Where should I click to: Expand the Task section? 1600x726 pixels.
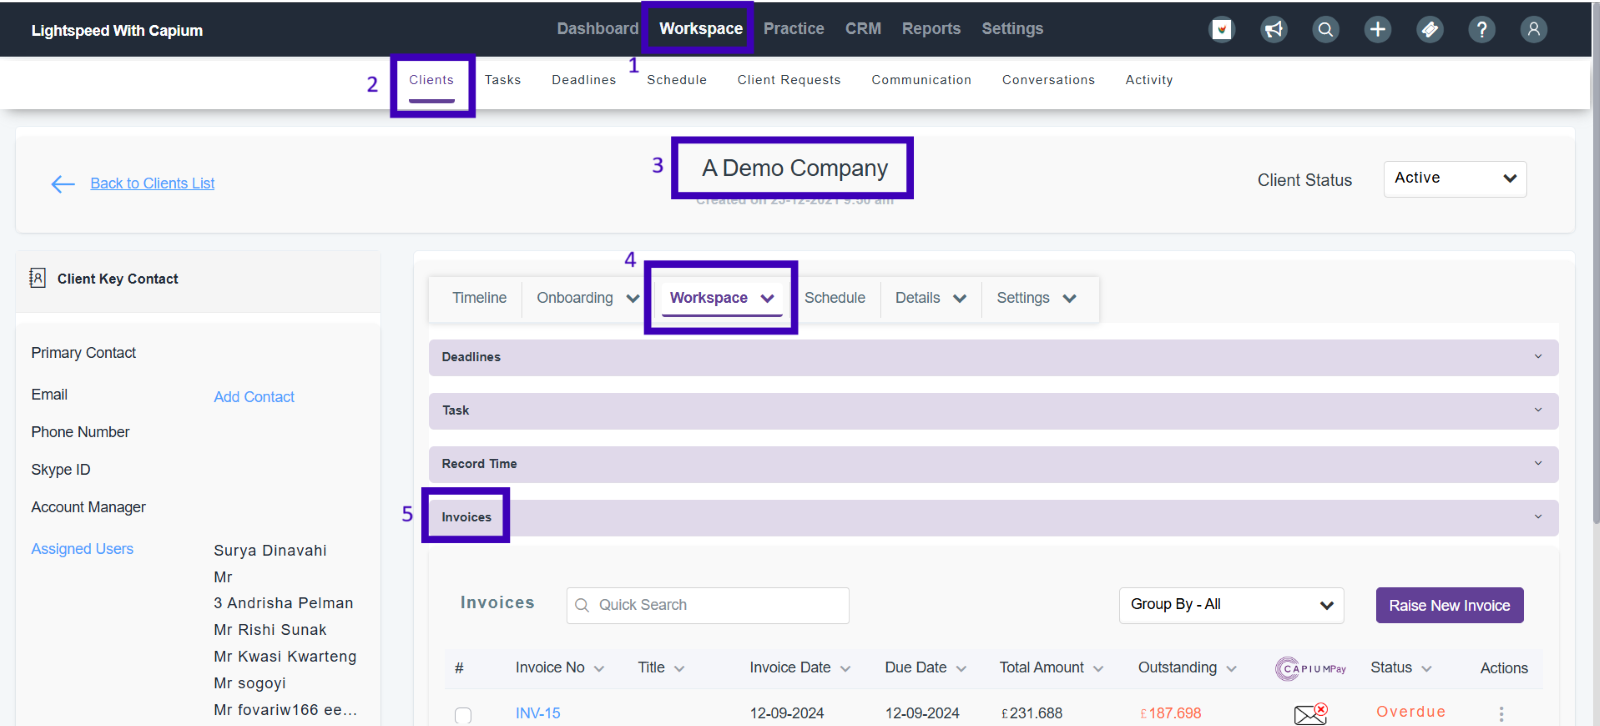(x=993, y=411)
